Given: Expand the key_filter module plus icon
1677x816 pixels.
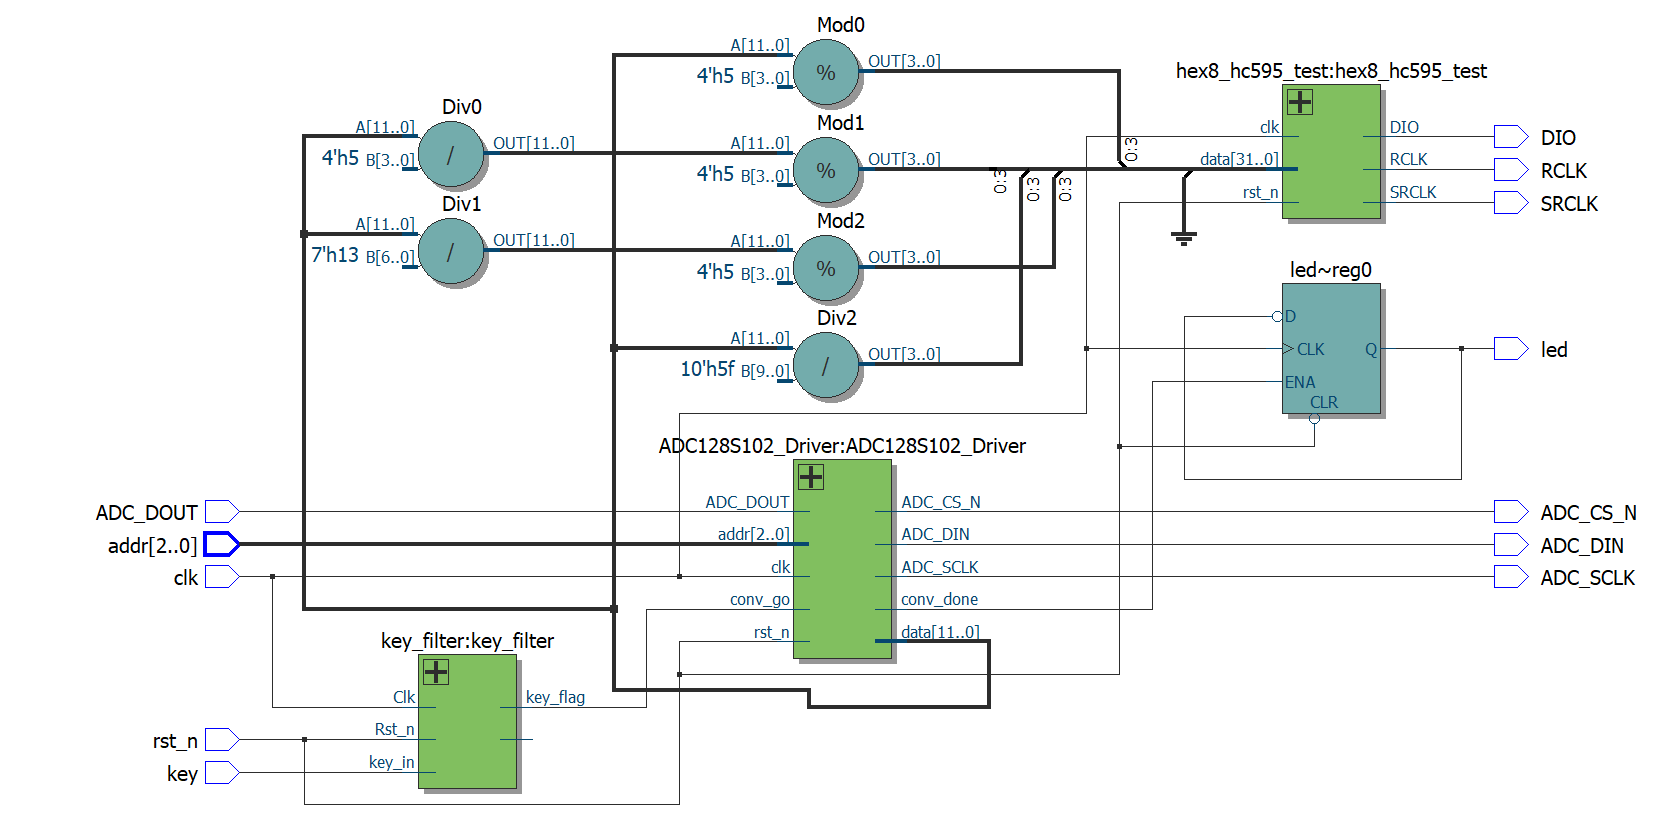Looking at the screenshot, I should (436, 672).
